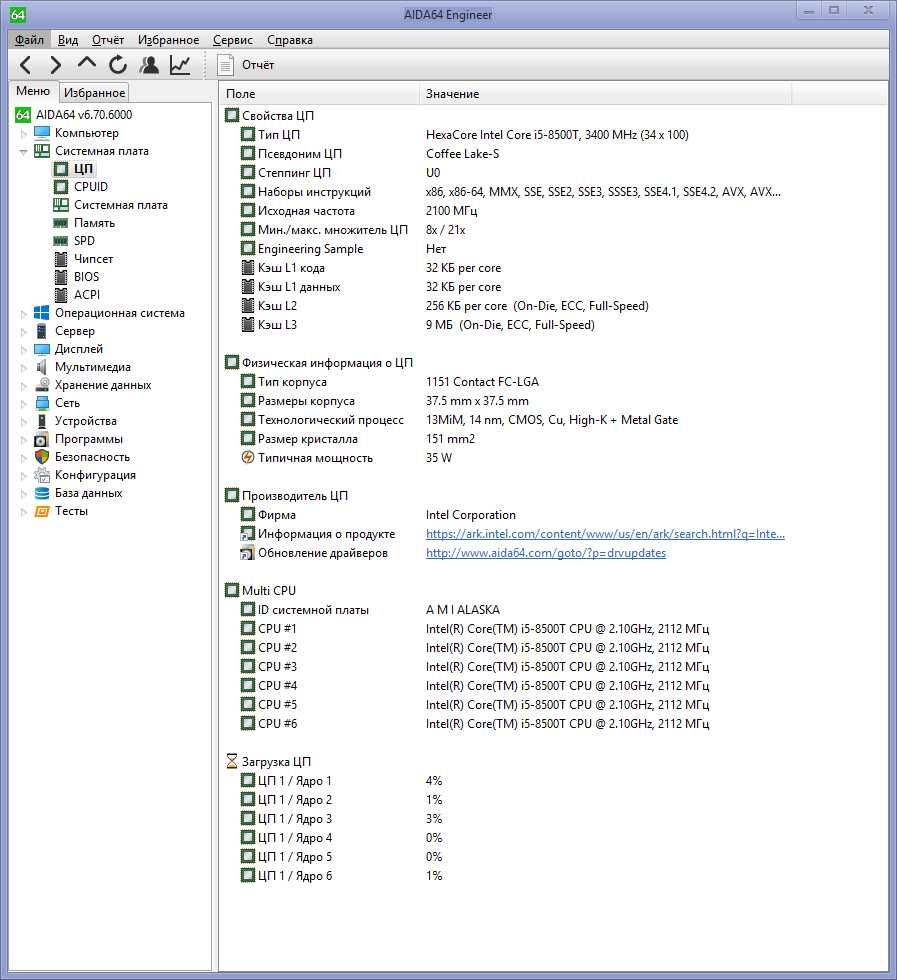Open the Сервис menu

click(x=233, y=40)
